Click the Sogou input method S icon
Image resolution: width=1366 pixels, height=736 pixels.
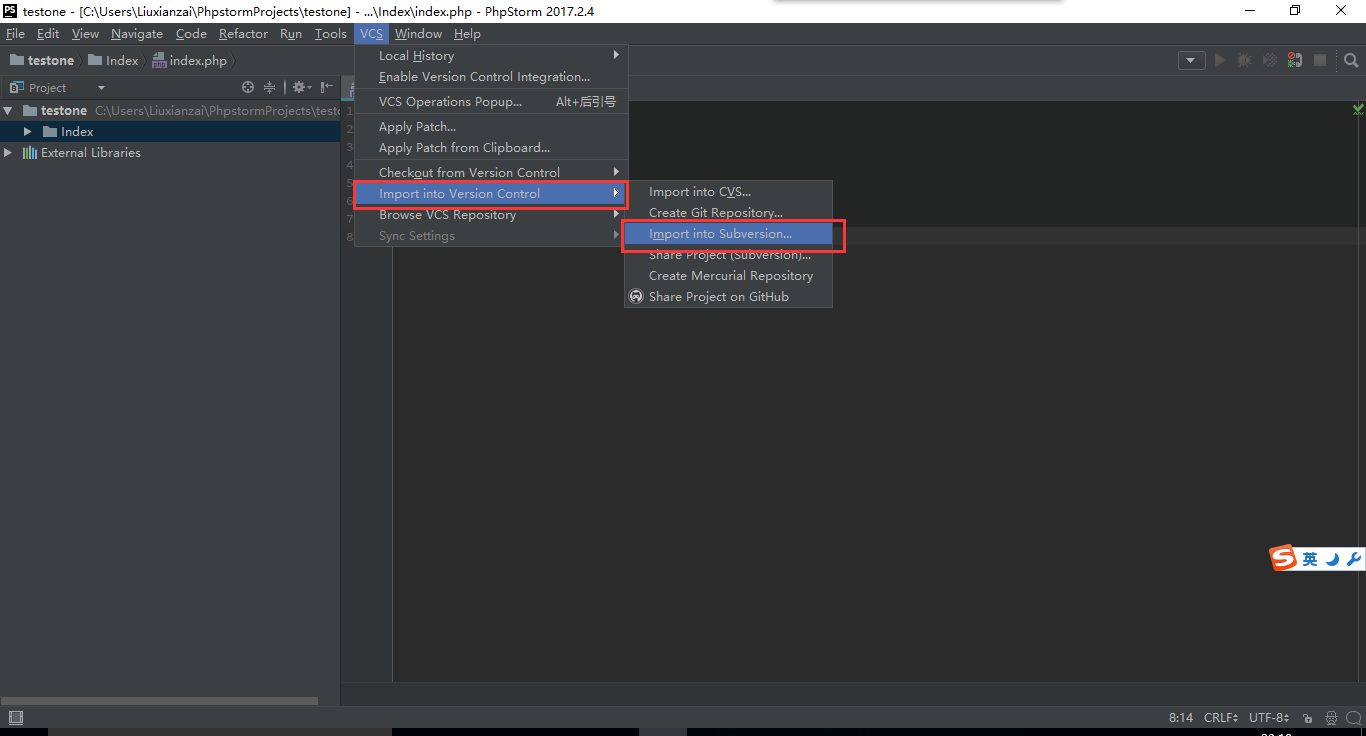tap(1284, 559)
